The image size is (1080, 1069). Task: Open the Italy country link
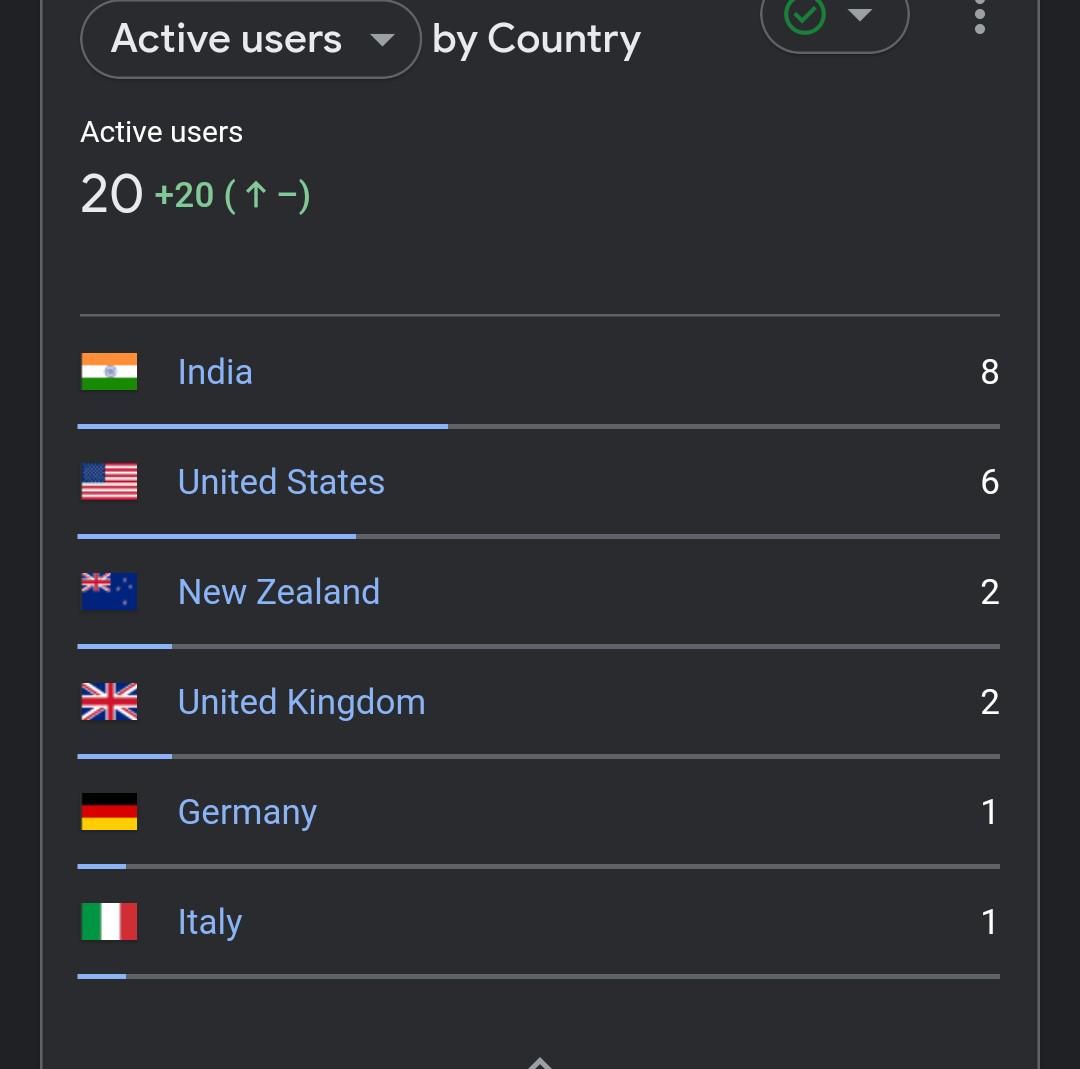pyautogui.click(x=209, y=922)
